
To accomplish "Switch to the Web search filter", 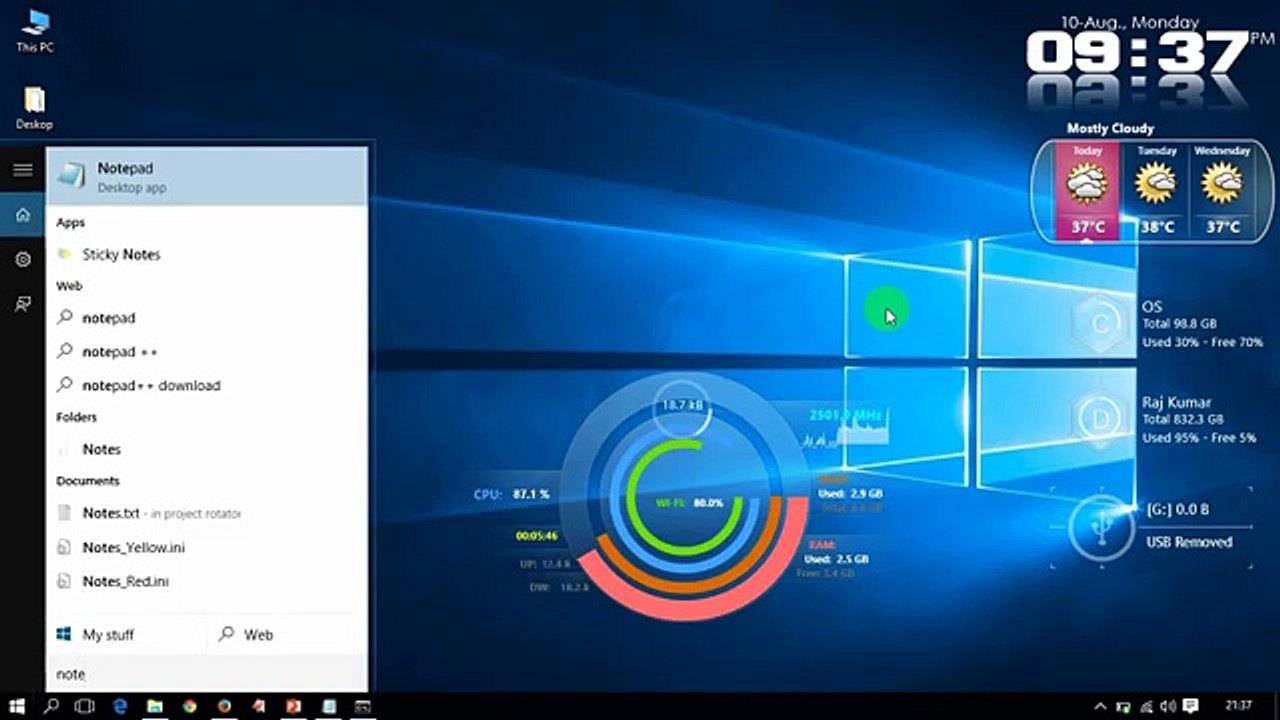I will (x=288, y=634).
